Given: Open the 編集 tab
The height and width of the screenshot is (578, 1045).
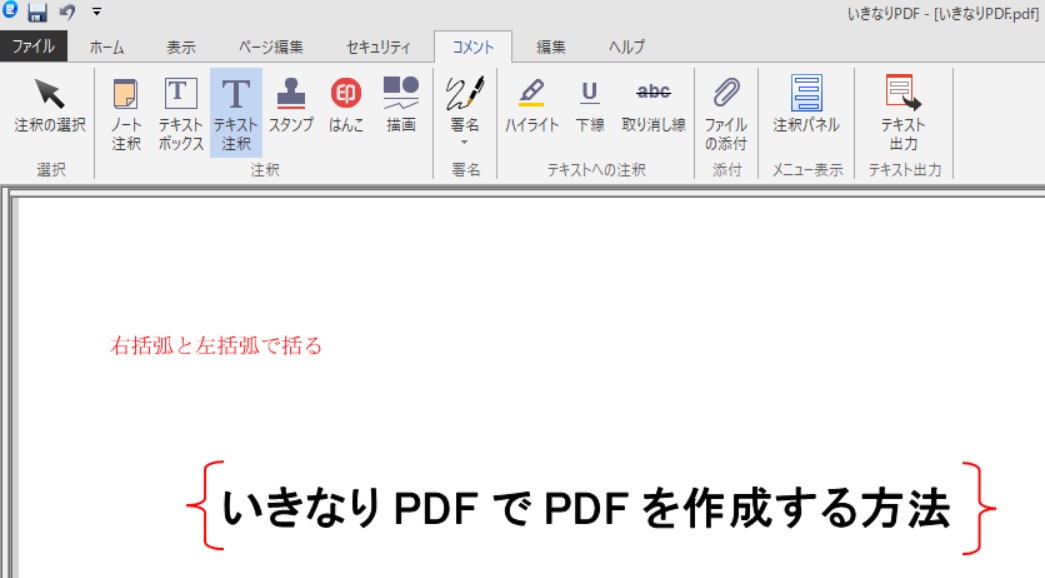Looking at the screenshot, I should click(550, 47).
